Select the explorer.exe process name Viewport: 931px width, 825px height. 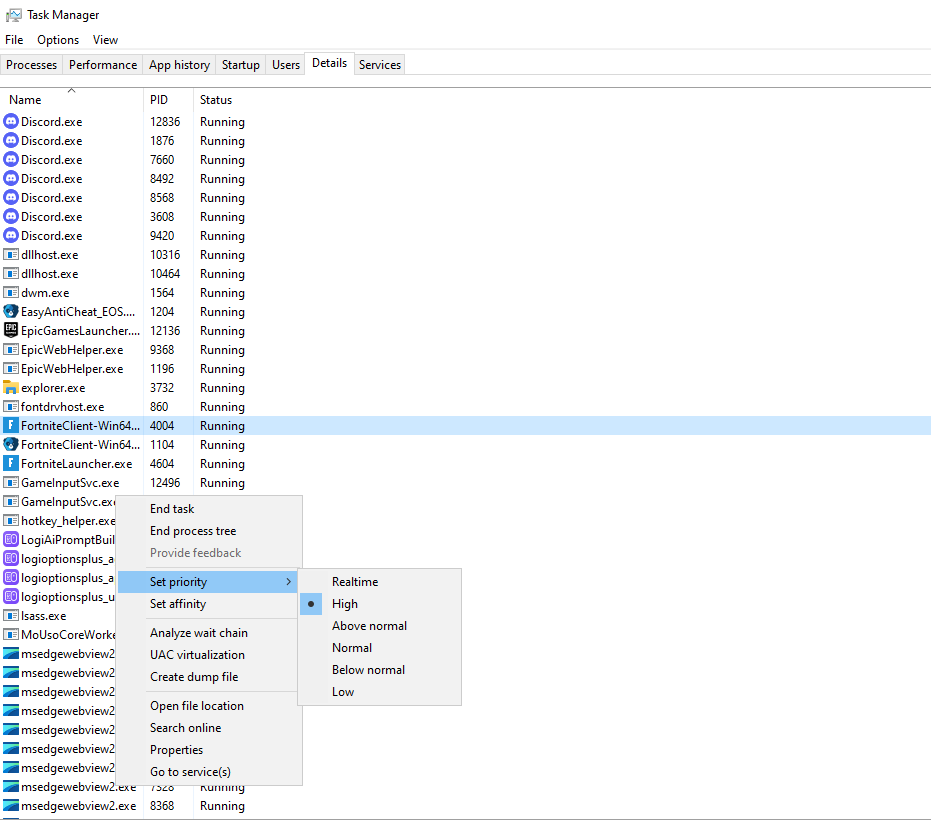[x=53, y=388]
